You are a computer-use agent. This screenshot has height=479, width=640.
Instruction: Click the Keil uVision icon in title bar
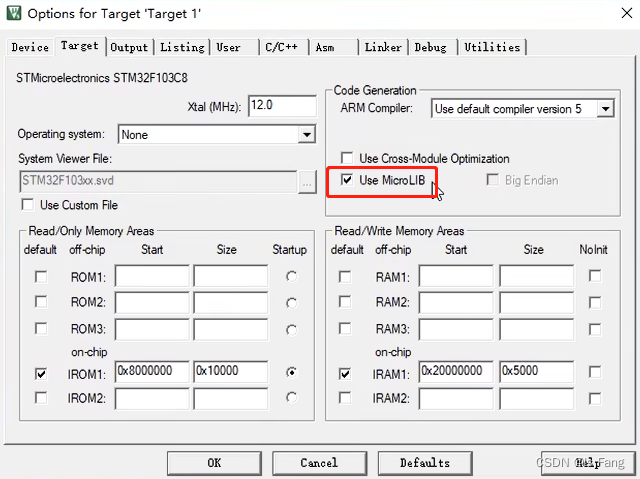(13, 13)
